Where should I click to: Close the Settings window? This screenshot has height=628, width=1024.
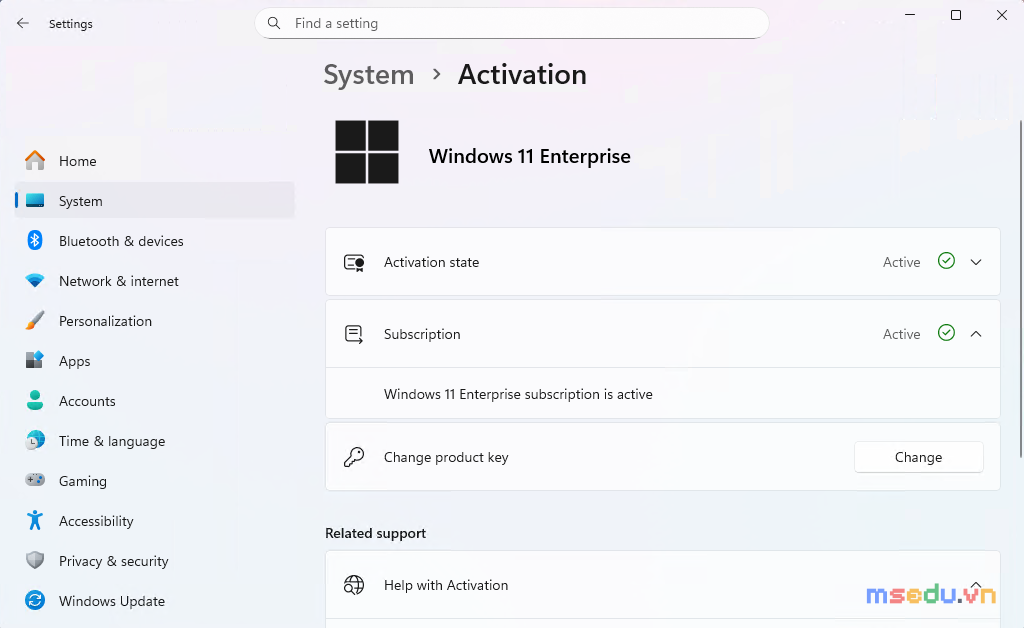pos(1002,14)
